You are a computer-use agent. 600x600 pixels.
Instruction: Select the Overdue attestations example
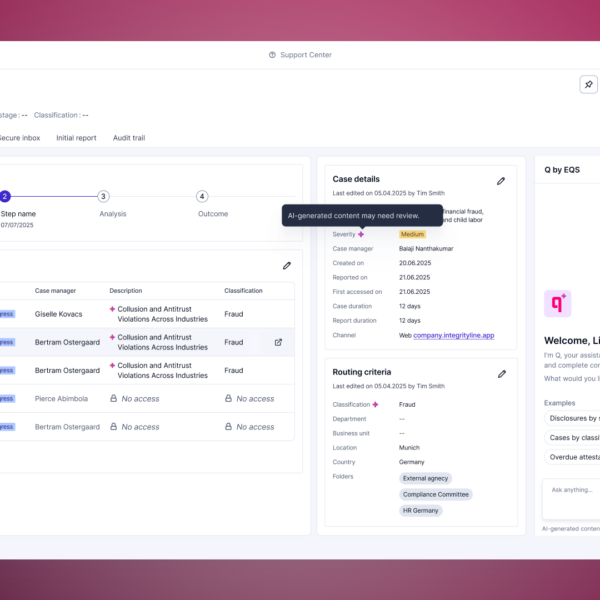pos(572,457)
